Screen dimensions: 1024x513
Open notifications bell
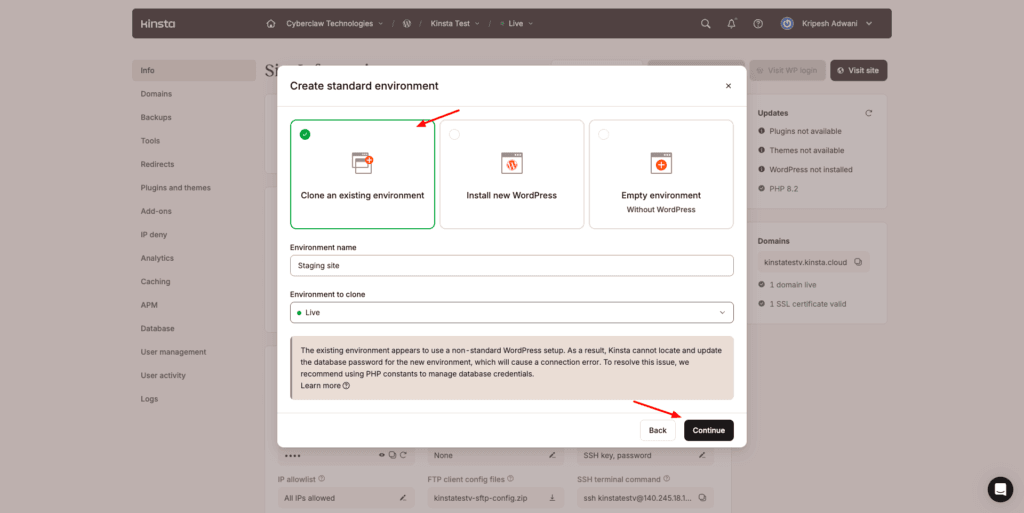click(x=731, y=23)
